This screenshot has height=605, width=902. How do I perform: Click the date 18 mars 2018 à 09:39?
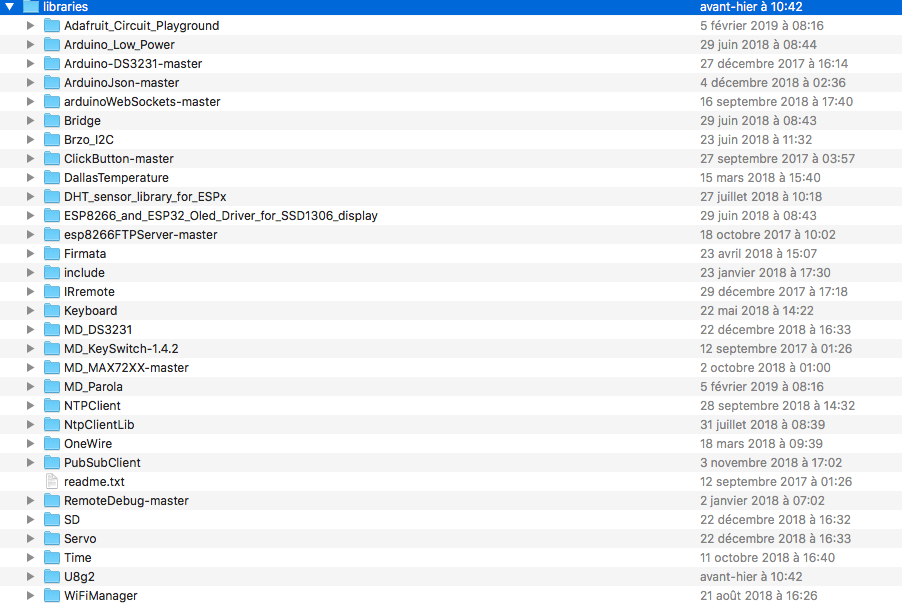[x=761, y=443]
